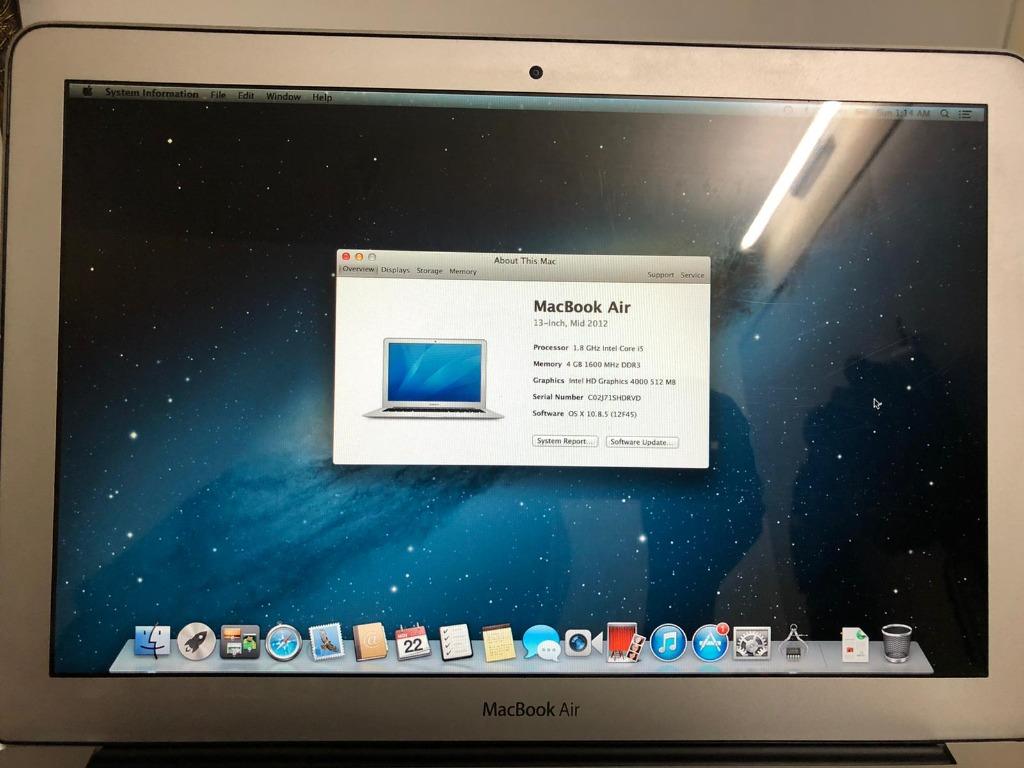The image size is (1024, 768).
Task: Click software version "OS X 10.8.5 (12F45)"
Action: tap(602, 414)
